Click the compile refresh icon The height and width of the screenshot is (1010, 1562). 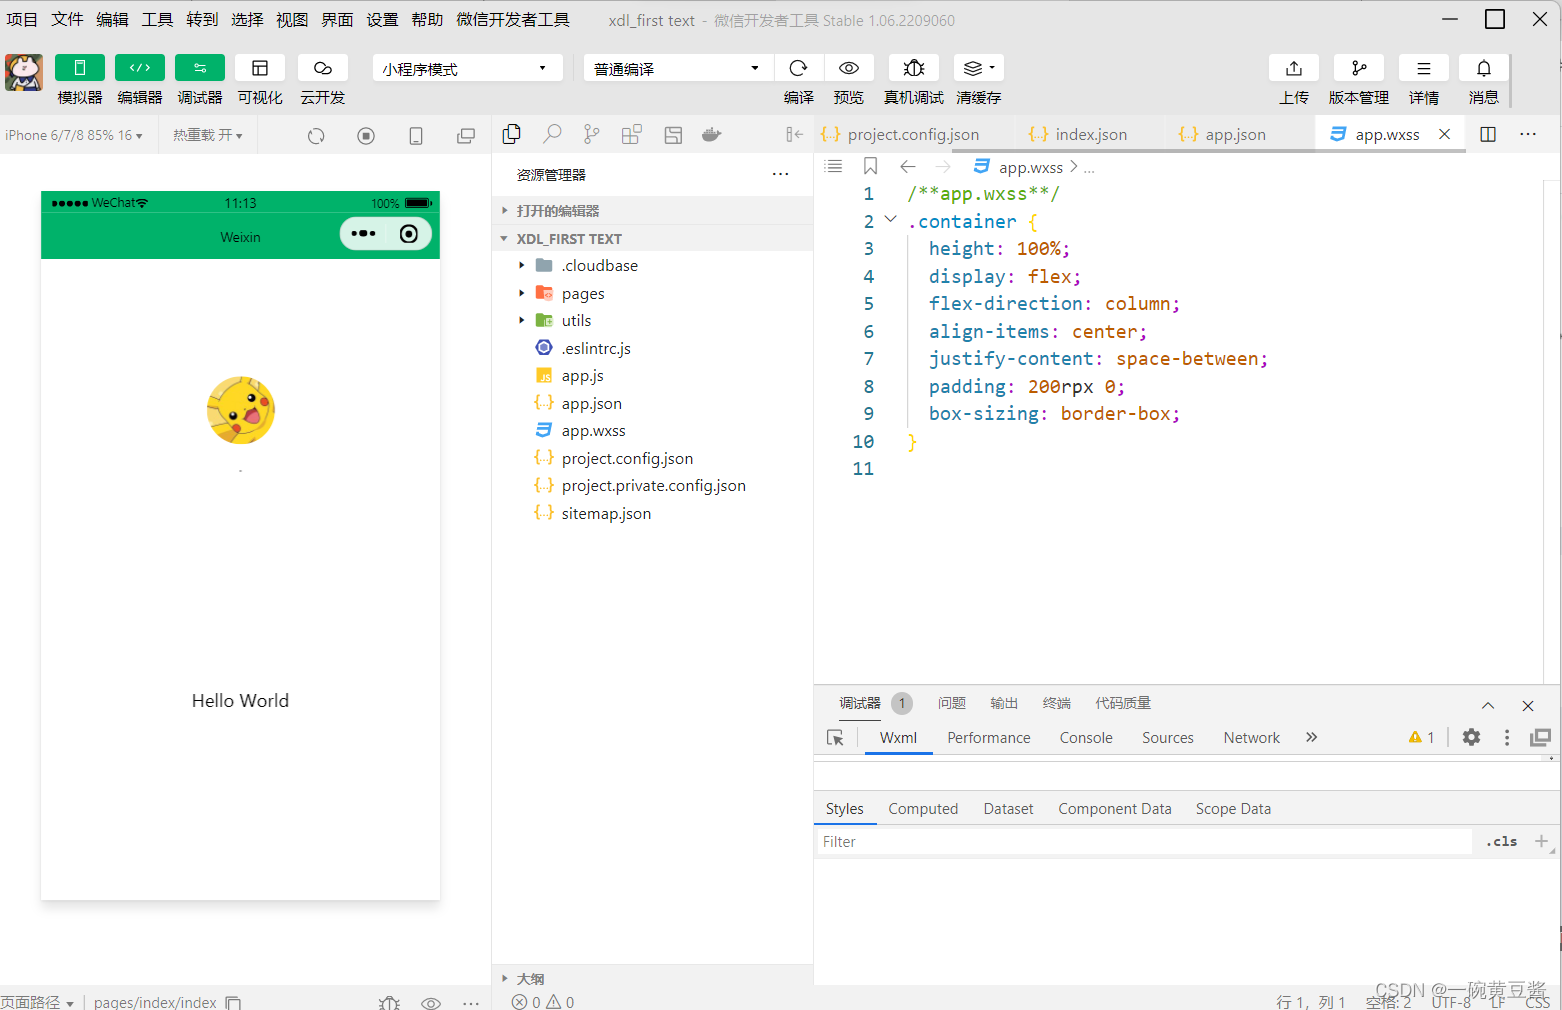click(798, 67)
